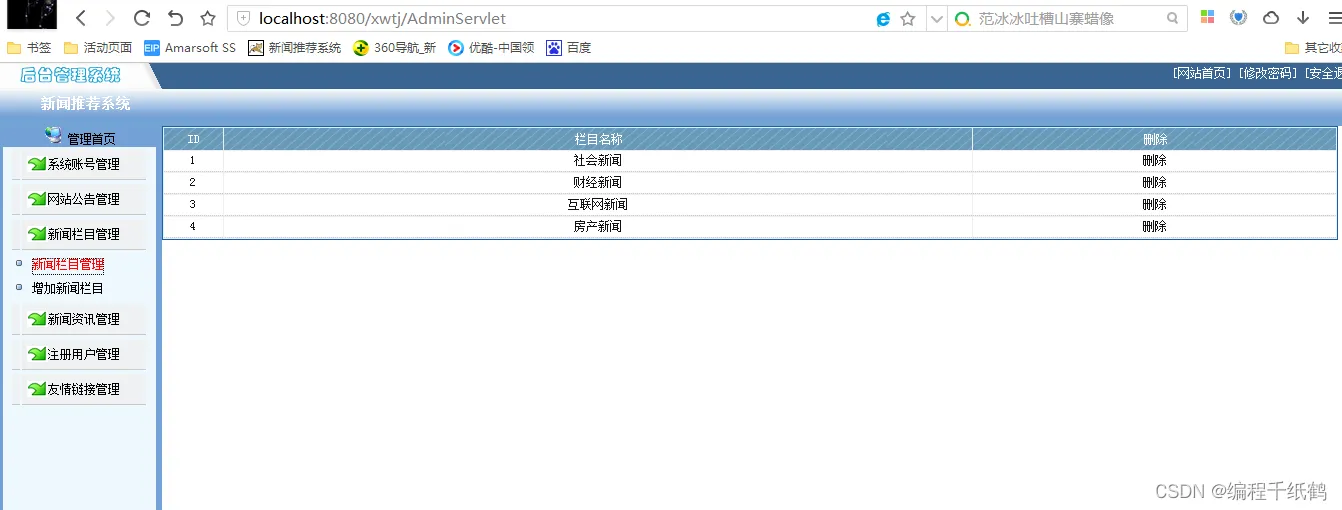Screen dimensions: 1342x510
Task: Click the 删除 column header
Action: [x=1155, y=139]
